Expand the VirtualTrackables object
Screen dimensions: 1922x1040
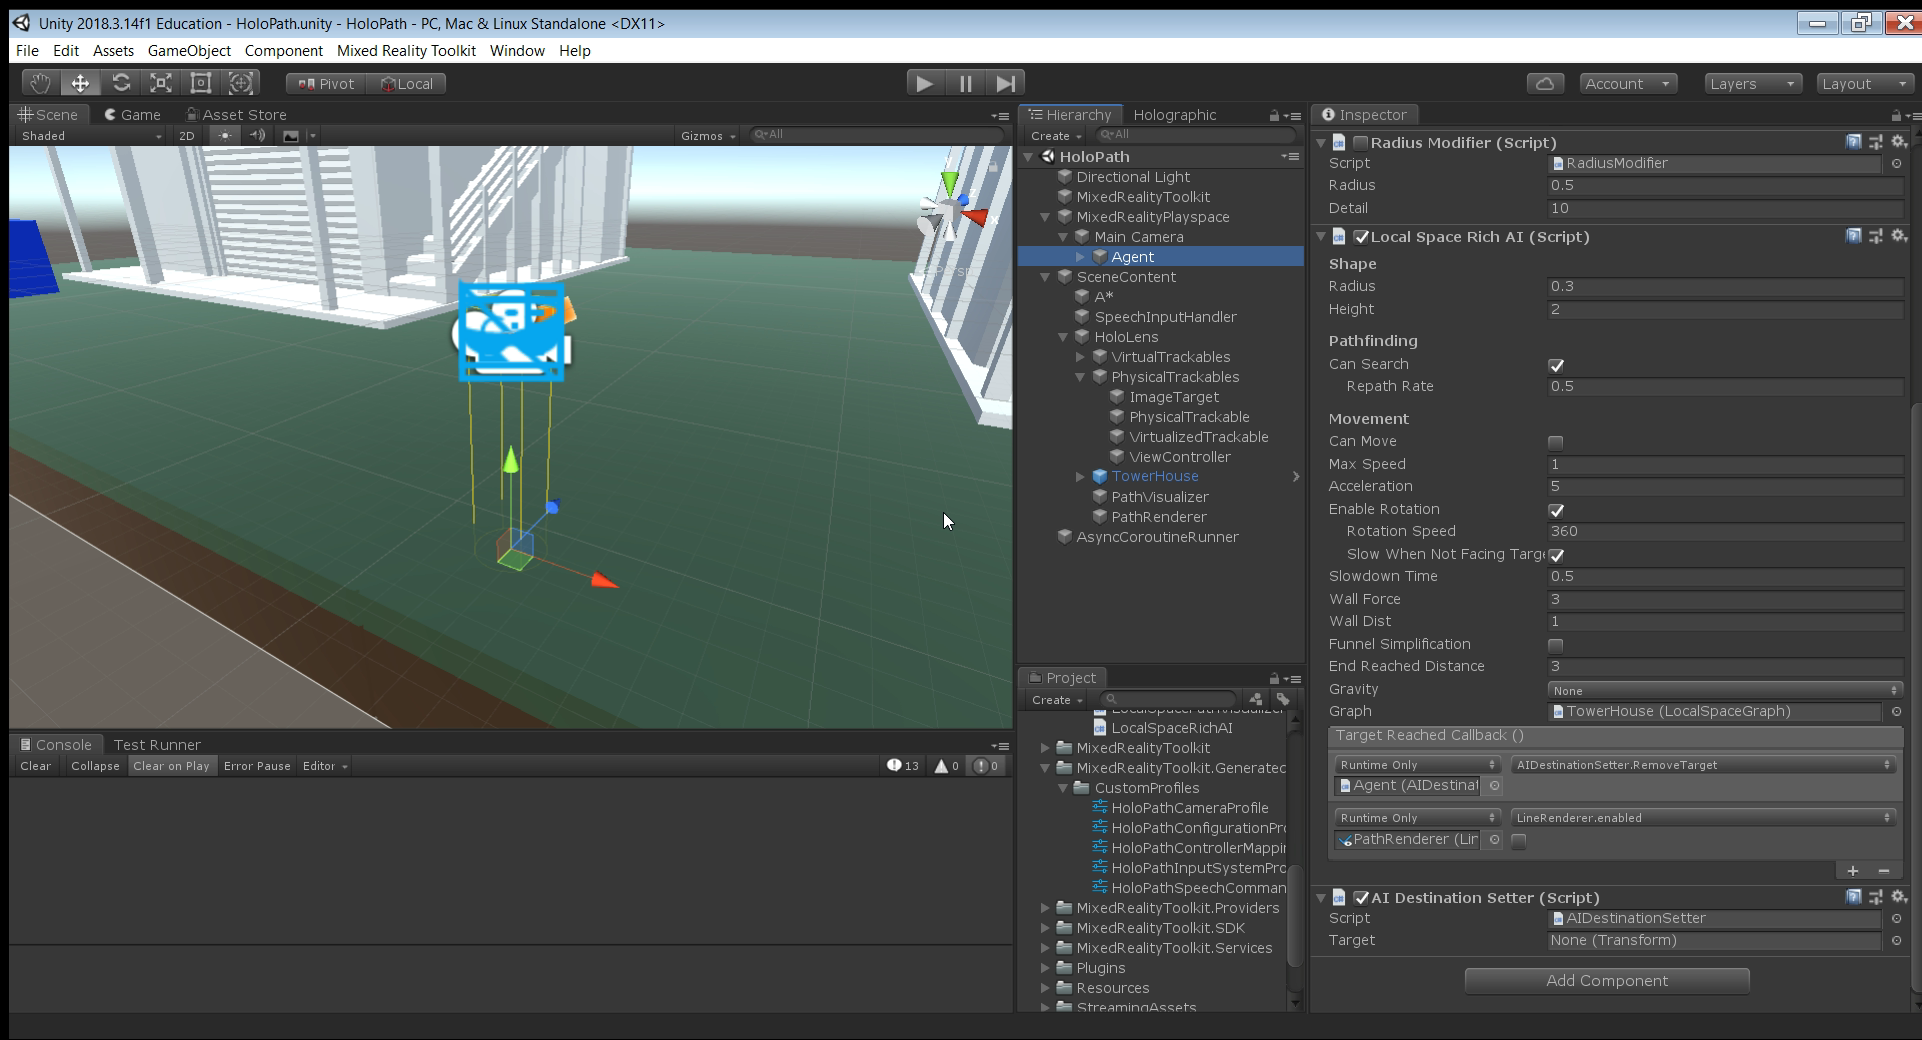(1080, 357)
